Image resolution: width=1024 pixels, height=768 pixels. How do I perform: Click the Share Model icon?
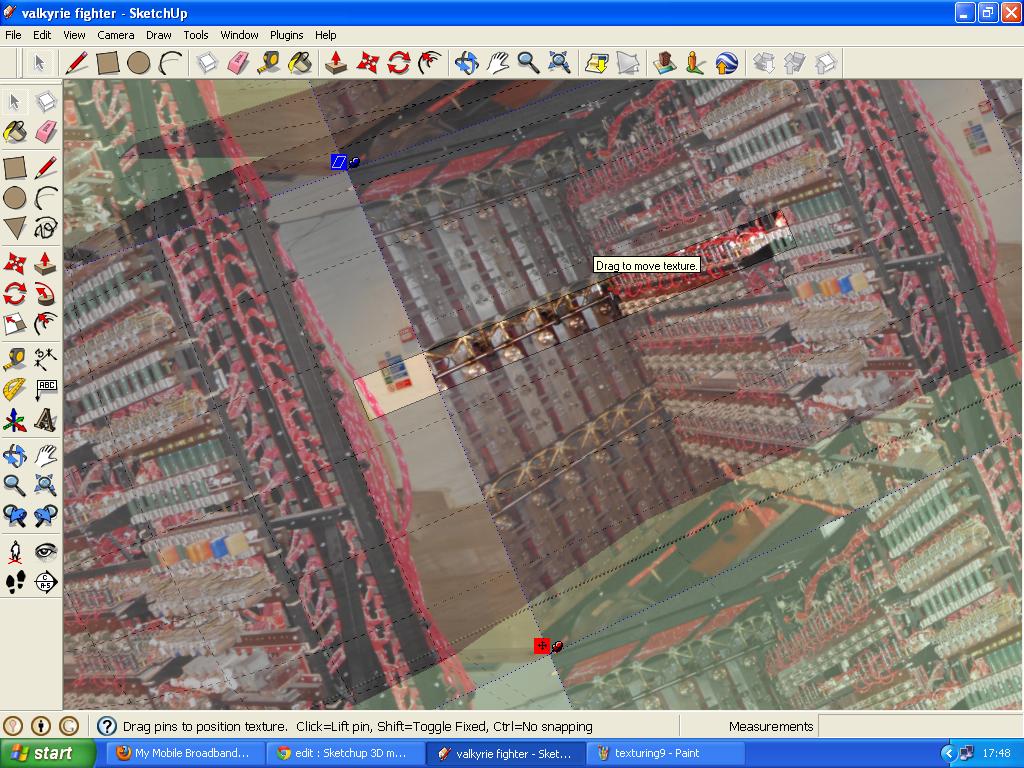795,63
